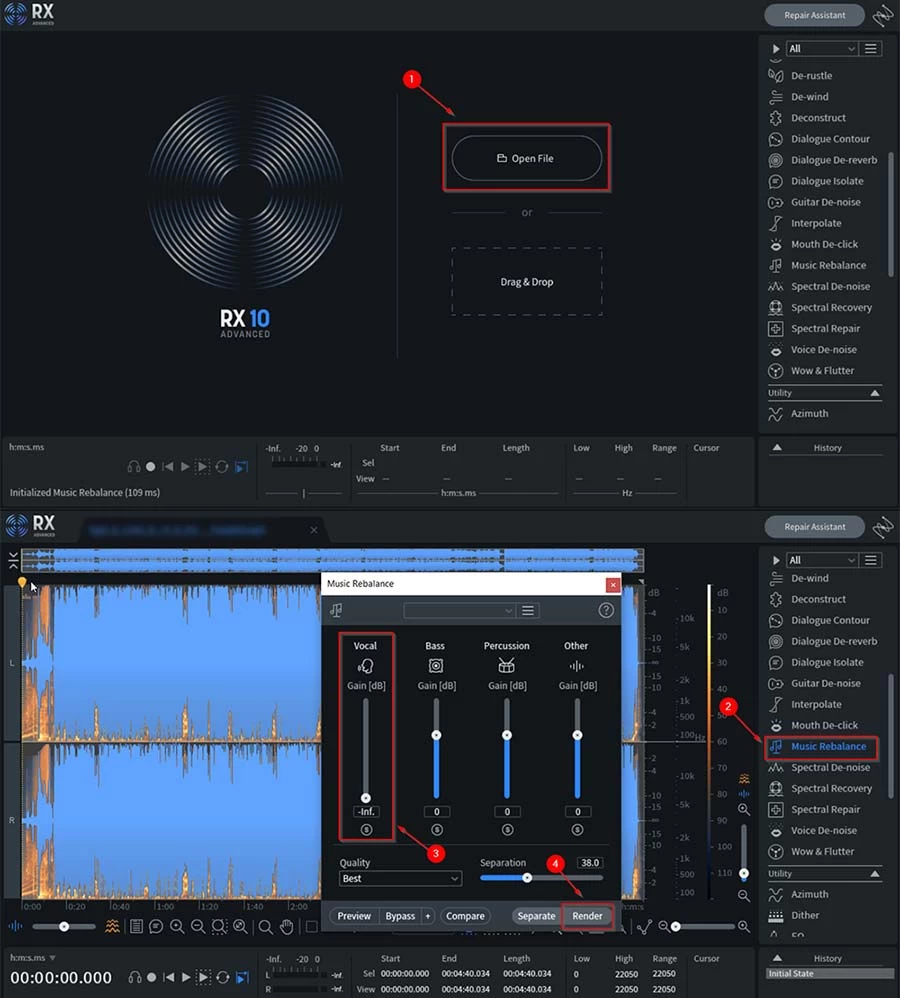Toggle Bypass in Music Rebalance

pos(400,916)
